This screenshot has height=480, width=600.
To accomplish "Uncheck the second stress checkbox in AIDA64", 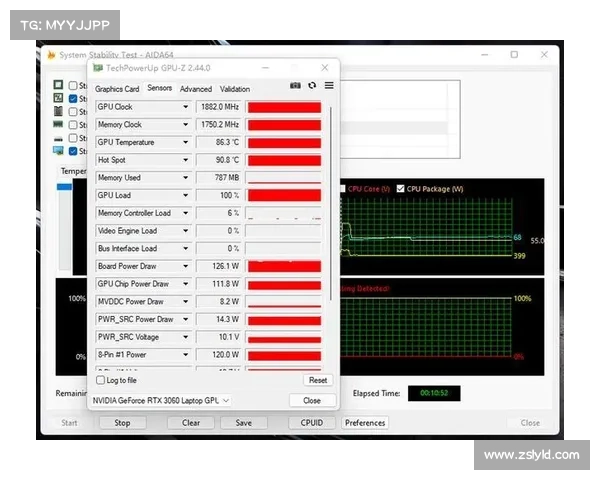I will (73, 99).
